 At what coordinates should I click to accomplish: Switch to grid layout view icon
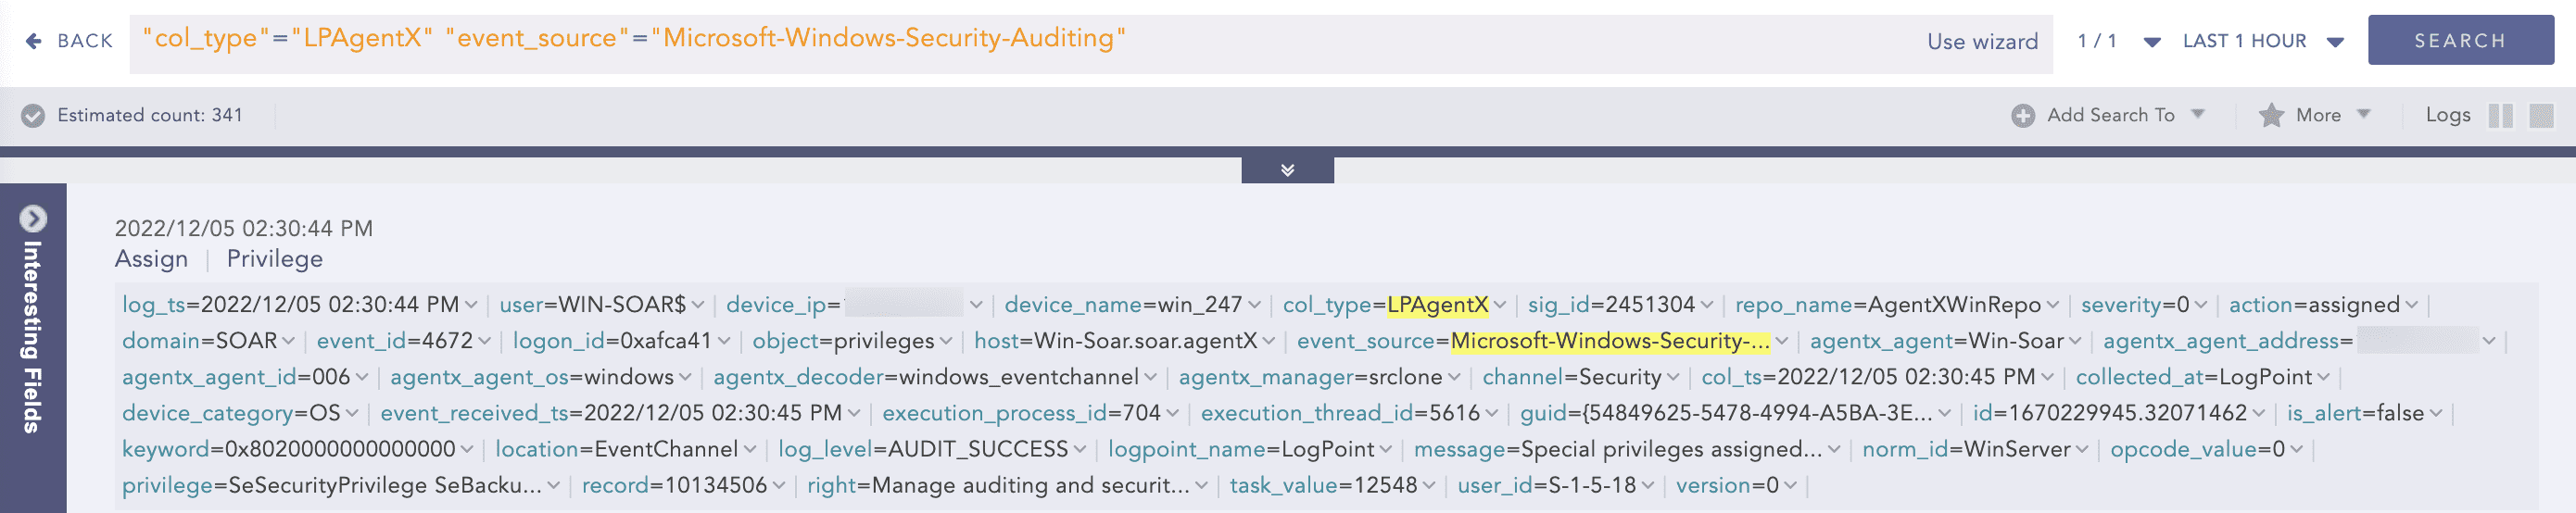point(2541,116)
